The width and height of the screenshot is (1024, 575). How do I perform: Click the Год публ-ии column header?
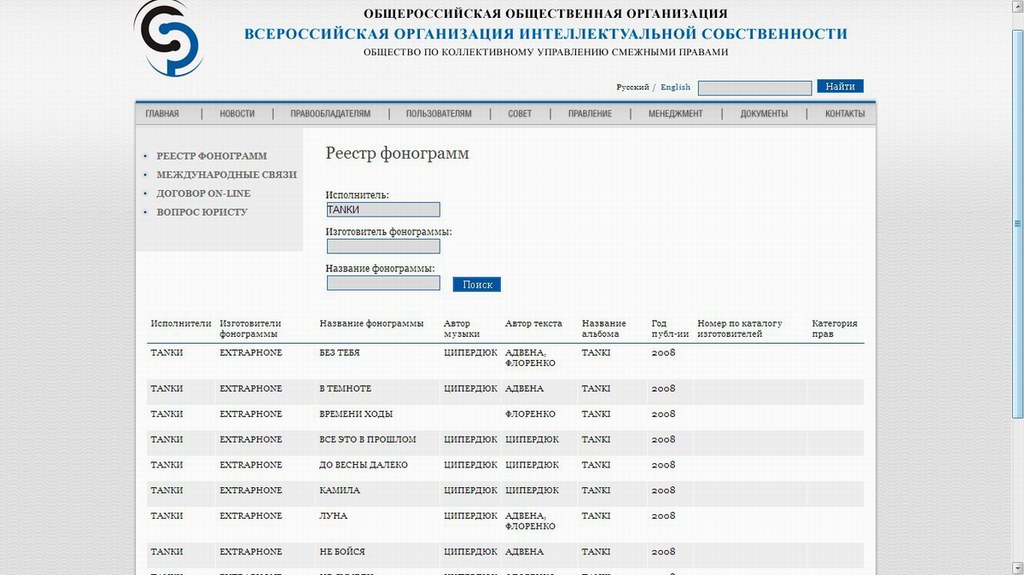pyautogui.click(x=670, y=329)
